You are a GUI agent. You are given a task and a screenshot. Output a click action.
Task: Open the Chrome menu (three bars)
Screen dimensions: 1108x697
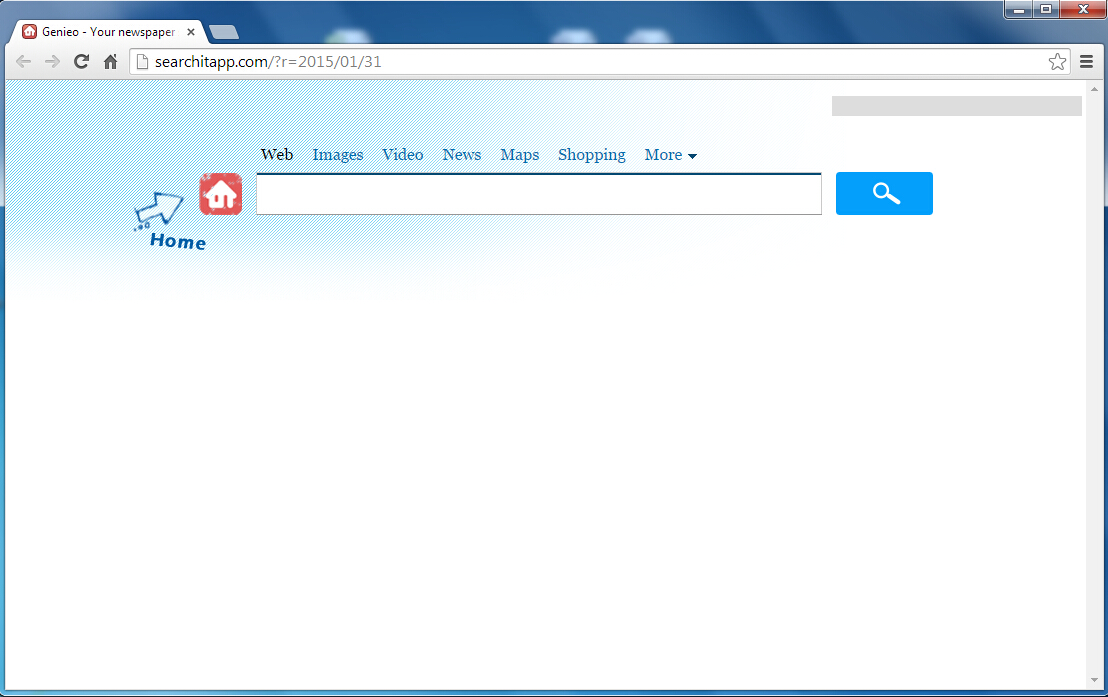click(x=1087, y=62)
